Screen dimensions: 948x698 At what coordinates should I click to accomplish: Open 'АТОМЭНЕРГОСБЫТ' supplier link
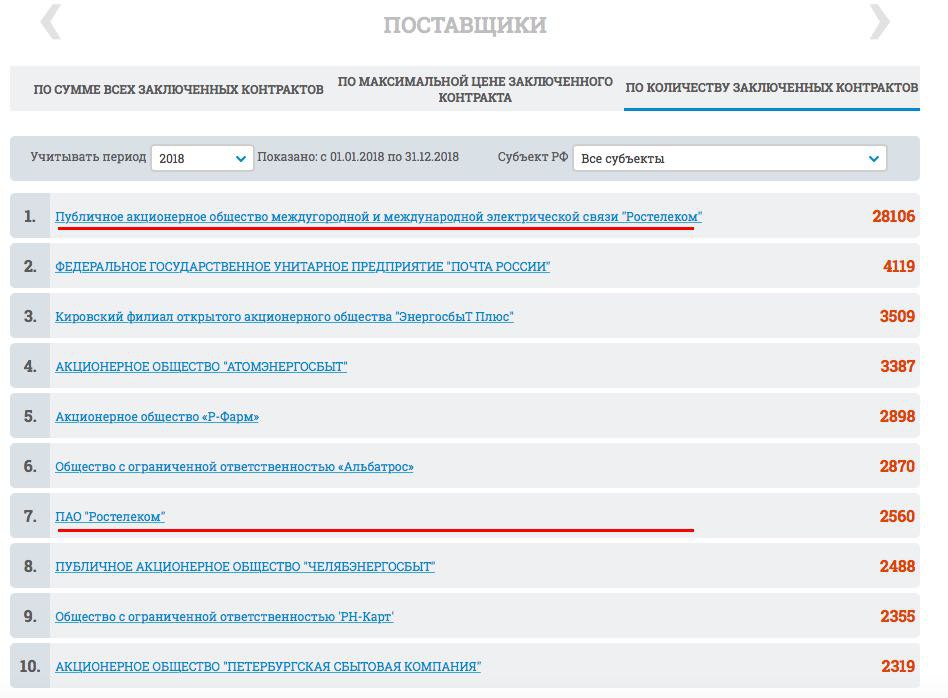point(201,367)
